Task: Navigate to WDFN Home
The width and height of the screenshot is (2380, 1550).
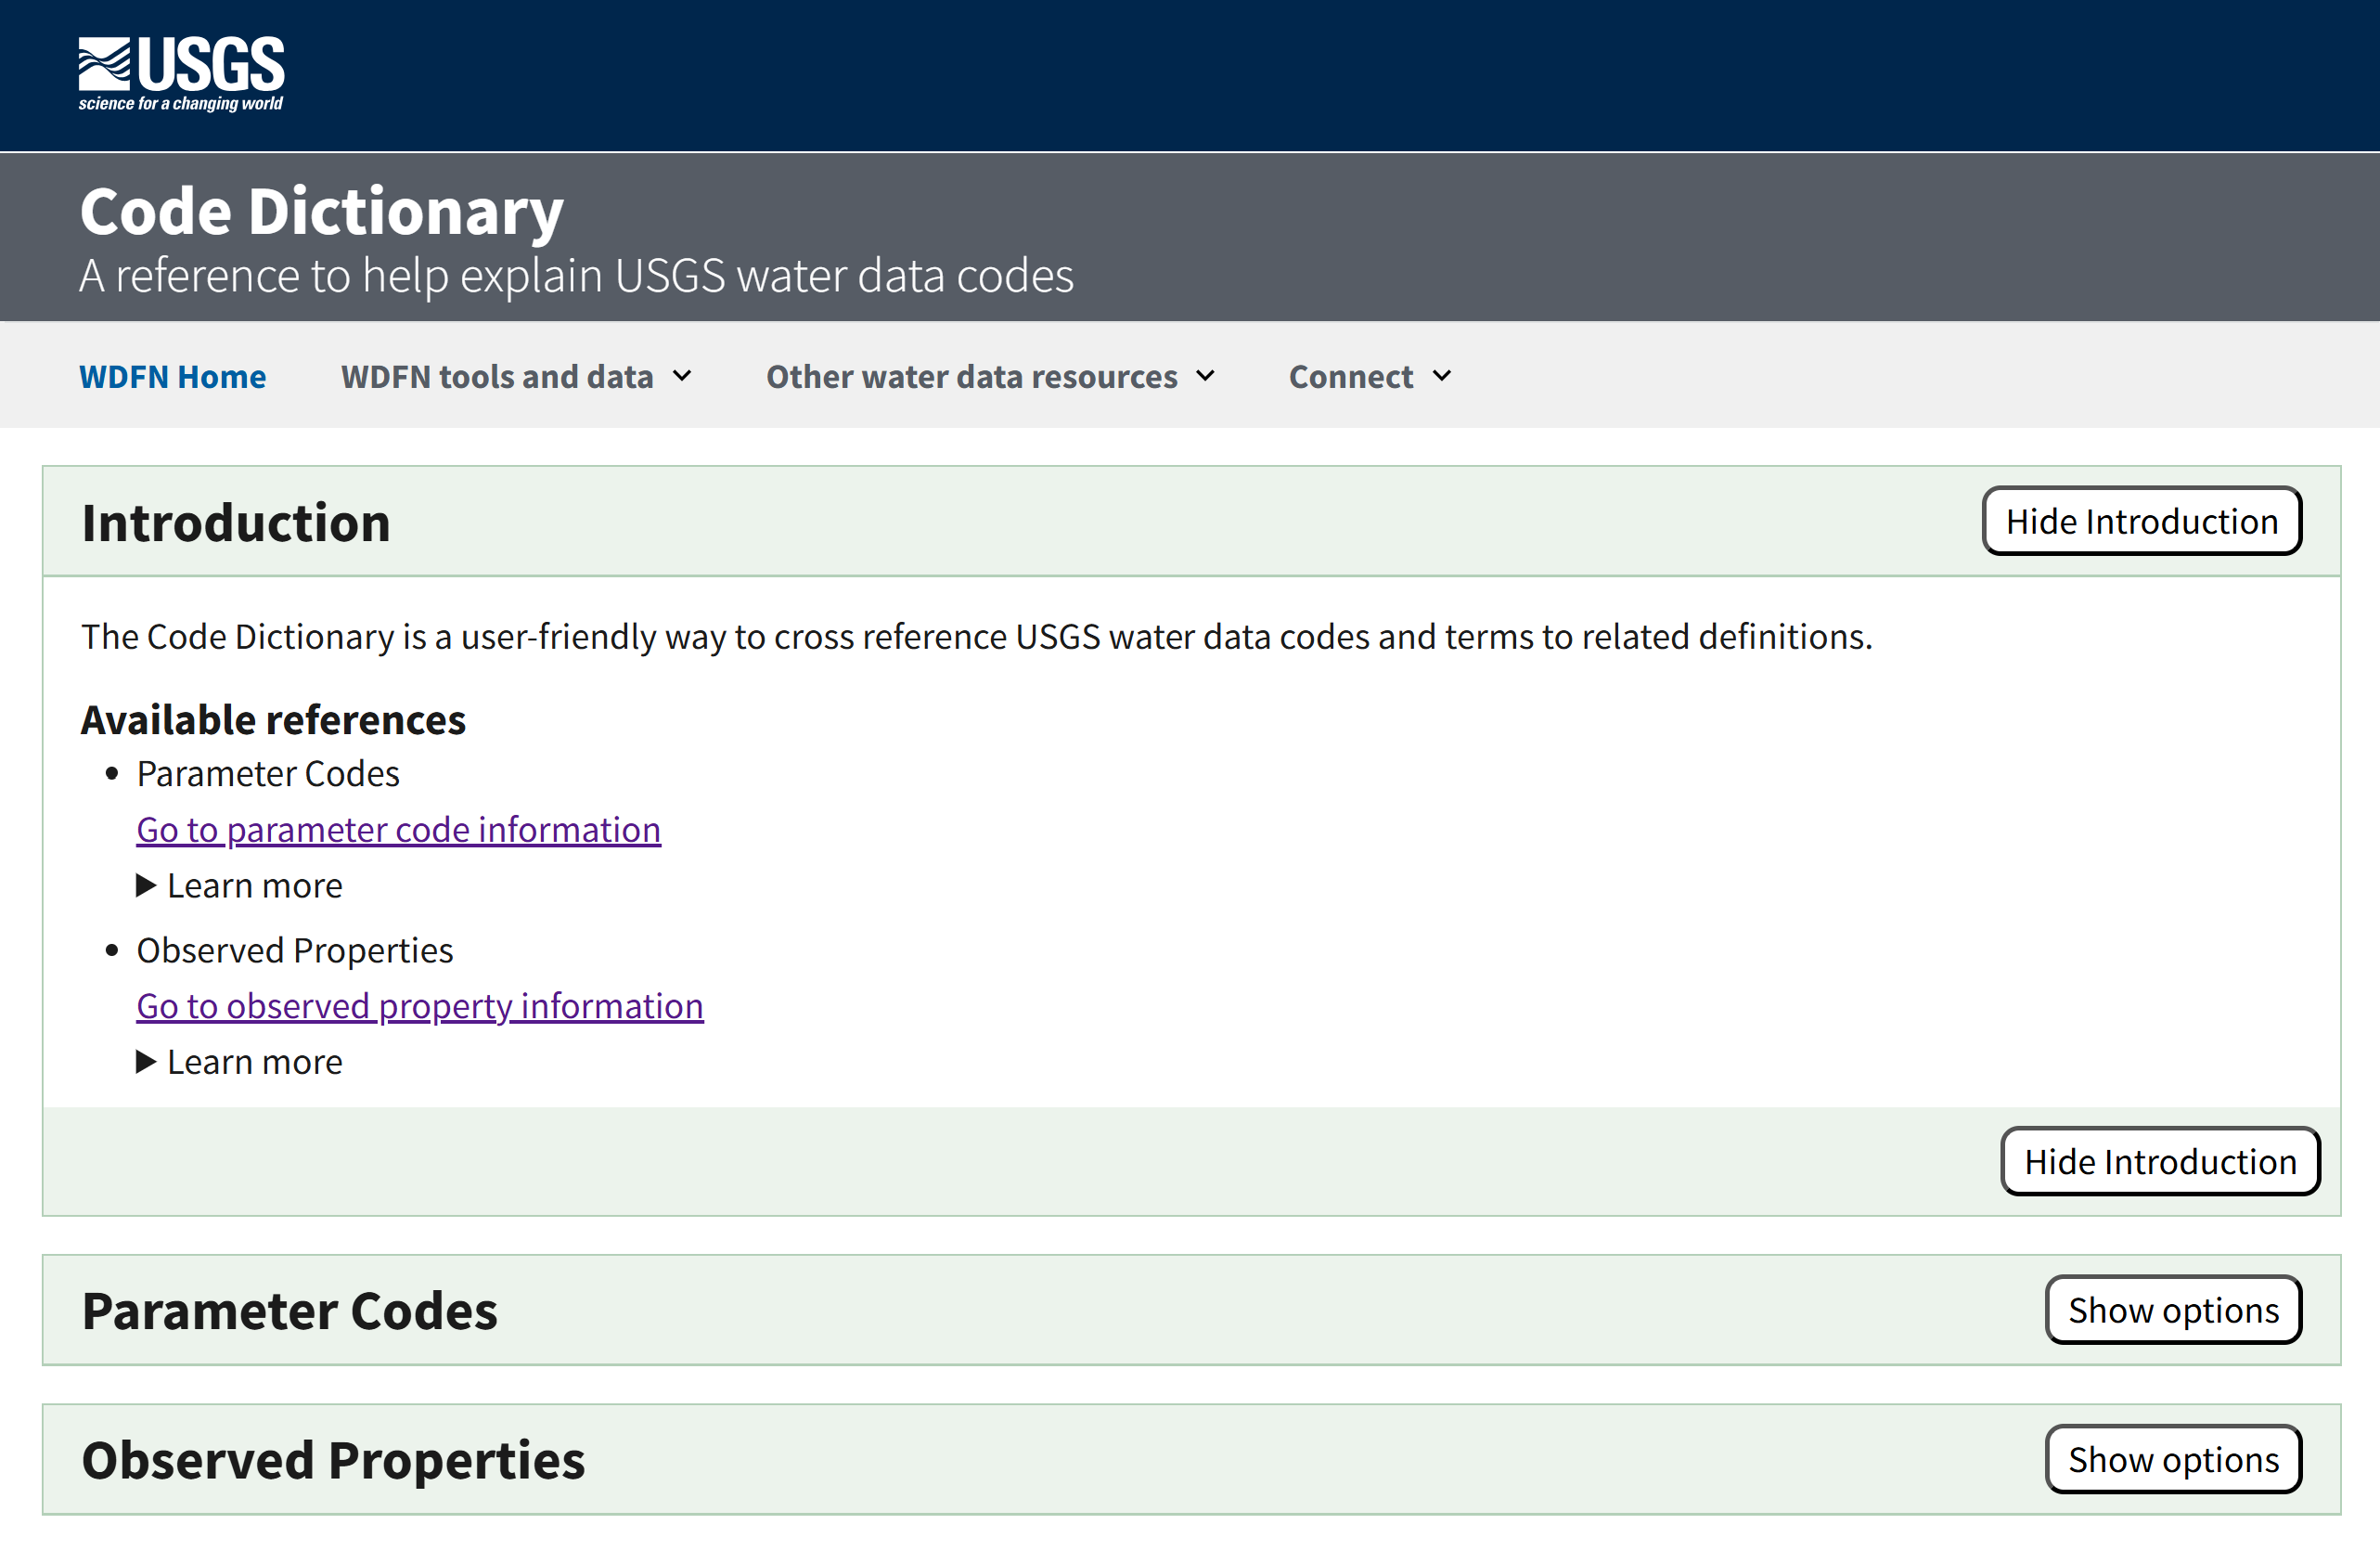Action: [172, 376]
